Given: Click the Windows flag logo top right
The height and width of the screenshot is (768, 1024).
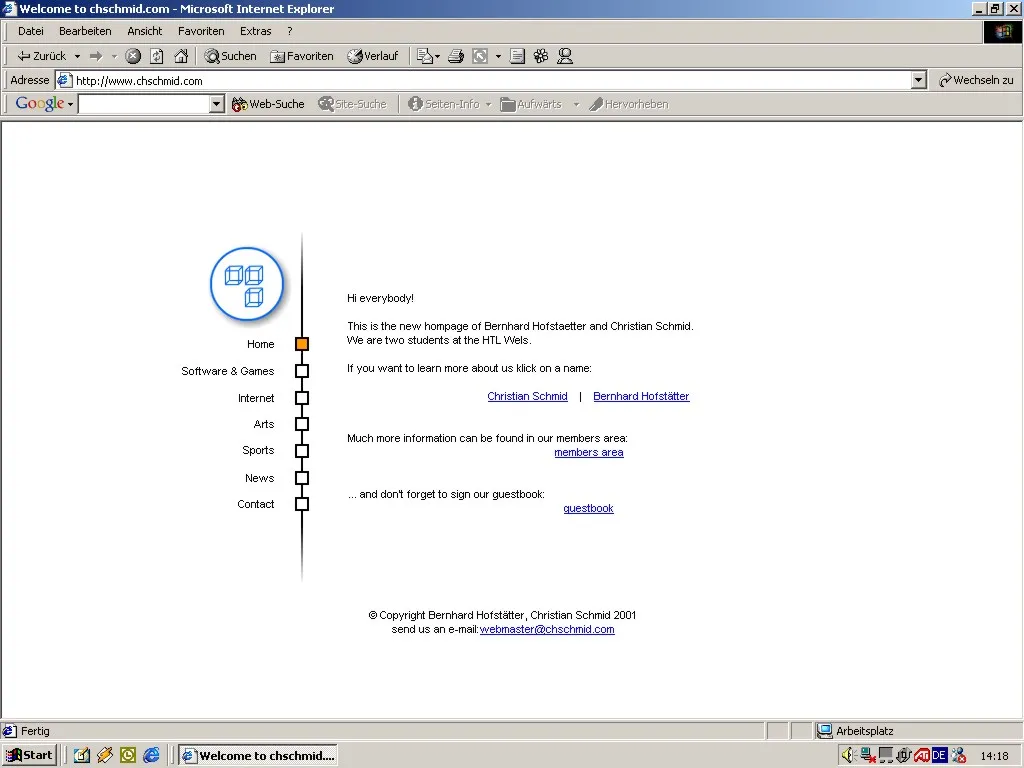Looking at the screenshot, I should click(x=1002, y=31).
